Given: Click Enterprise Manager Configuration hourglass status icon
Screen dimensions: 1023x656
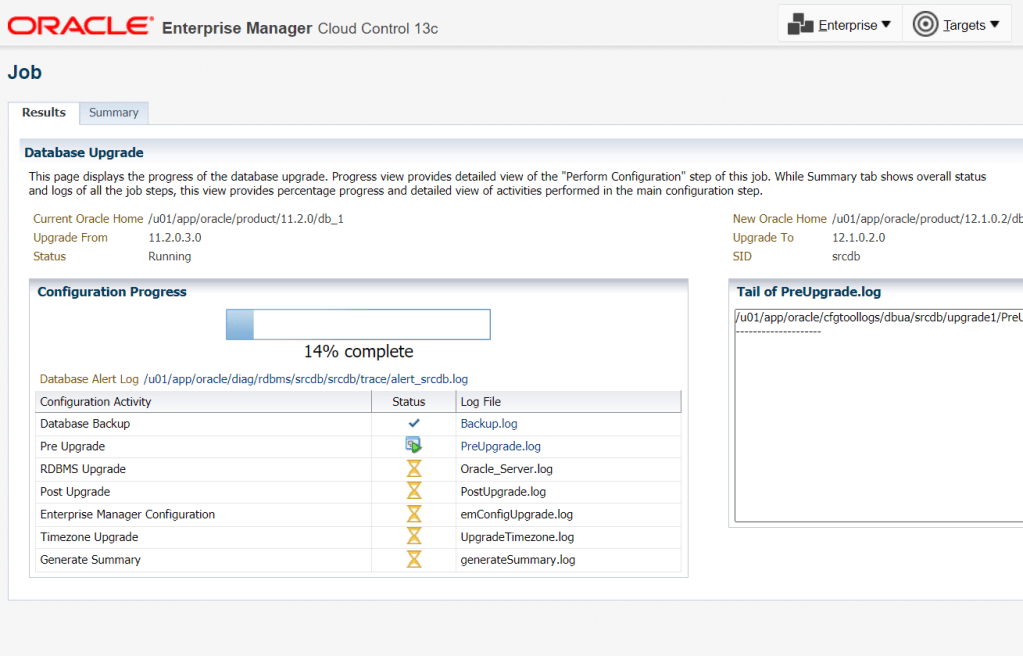Looking at the screenshot, I should pos(414,514).
